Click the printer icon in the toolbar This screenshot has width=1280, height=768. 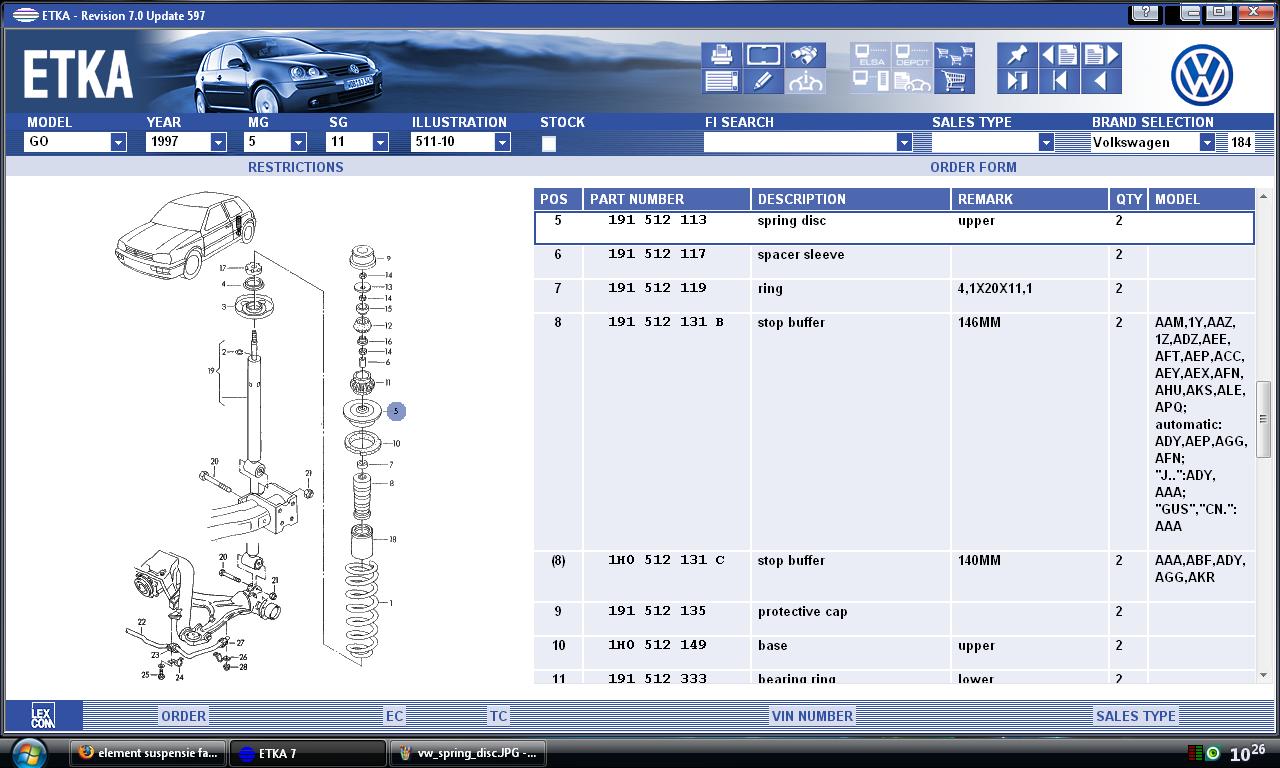721,55
